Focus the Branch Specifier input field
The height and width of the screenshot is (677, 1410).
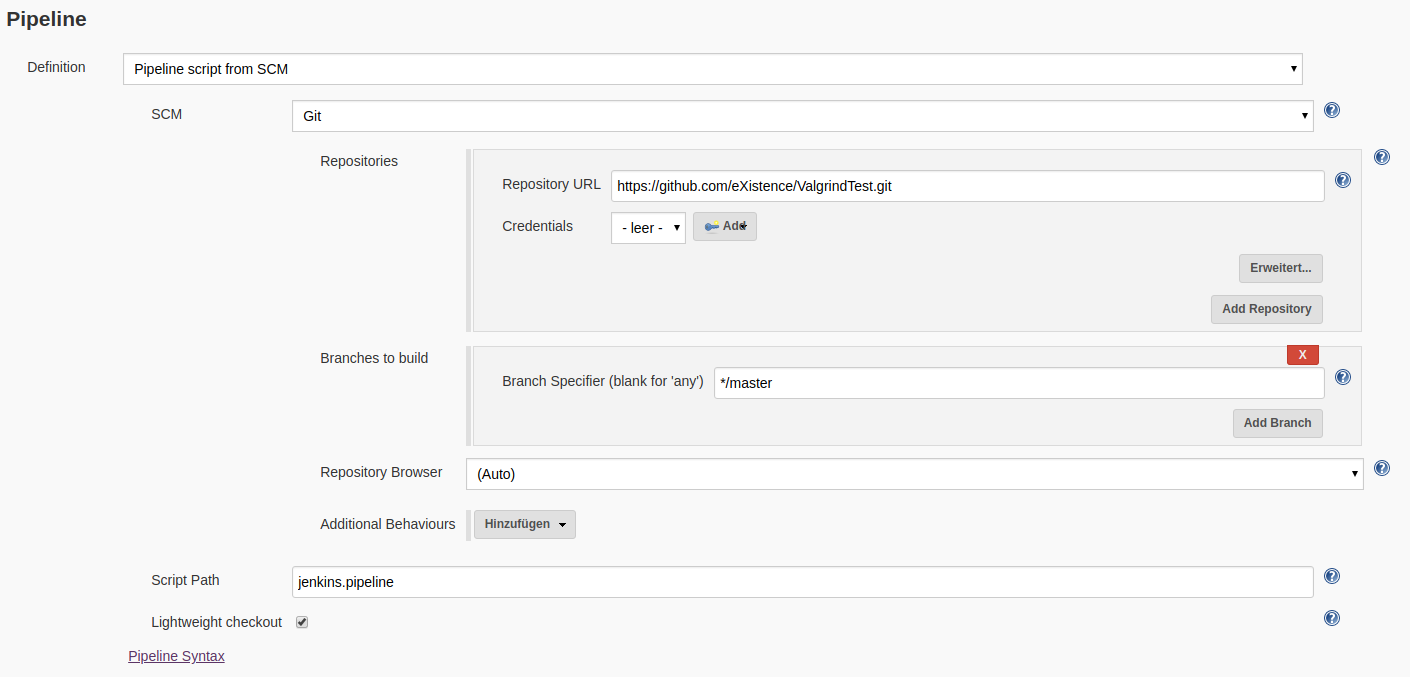1019,383
